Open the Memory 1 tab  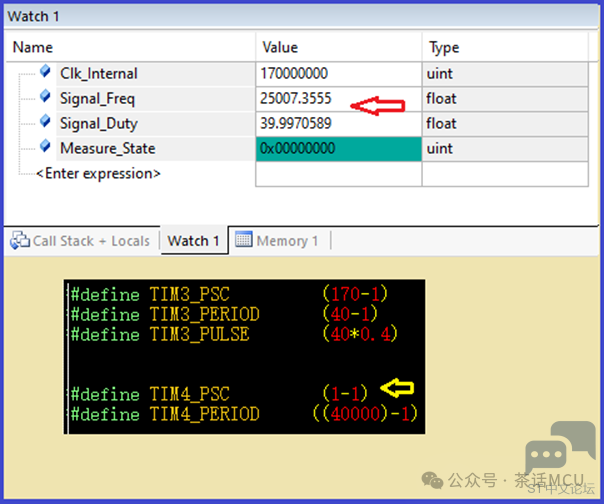coord(277,241)
